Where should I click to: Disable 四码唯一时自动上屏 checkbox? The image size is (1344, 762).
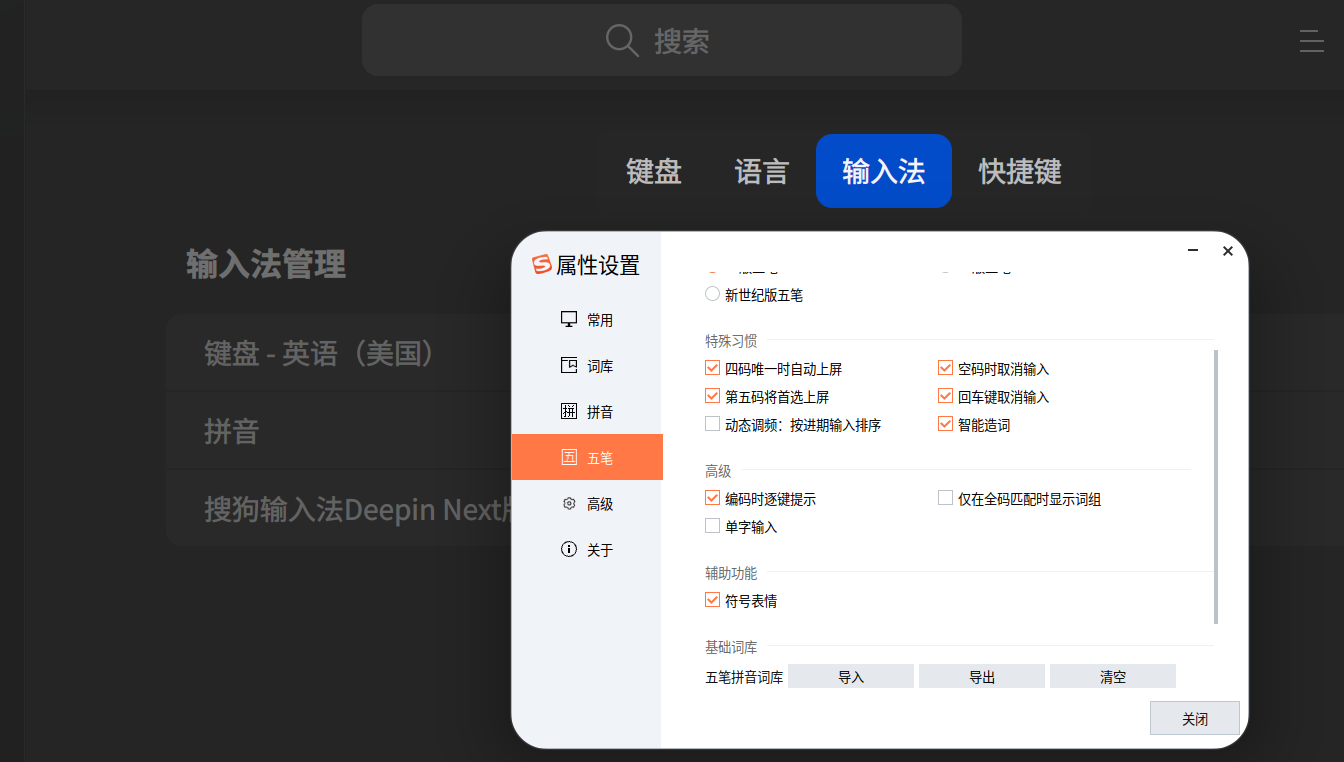click(x=712, y=369)
